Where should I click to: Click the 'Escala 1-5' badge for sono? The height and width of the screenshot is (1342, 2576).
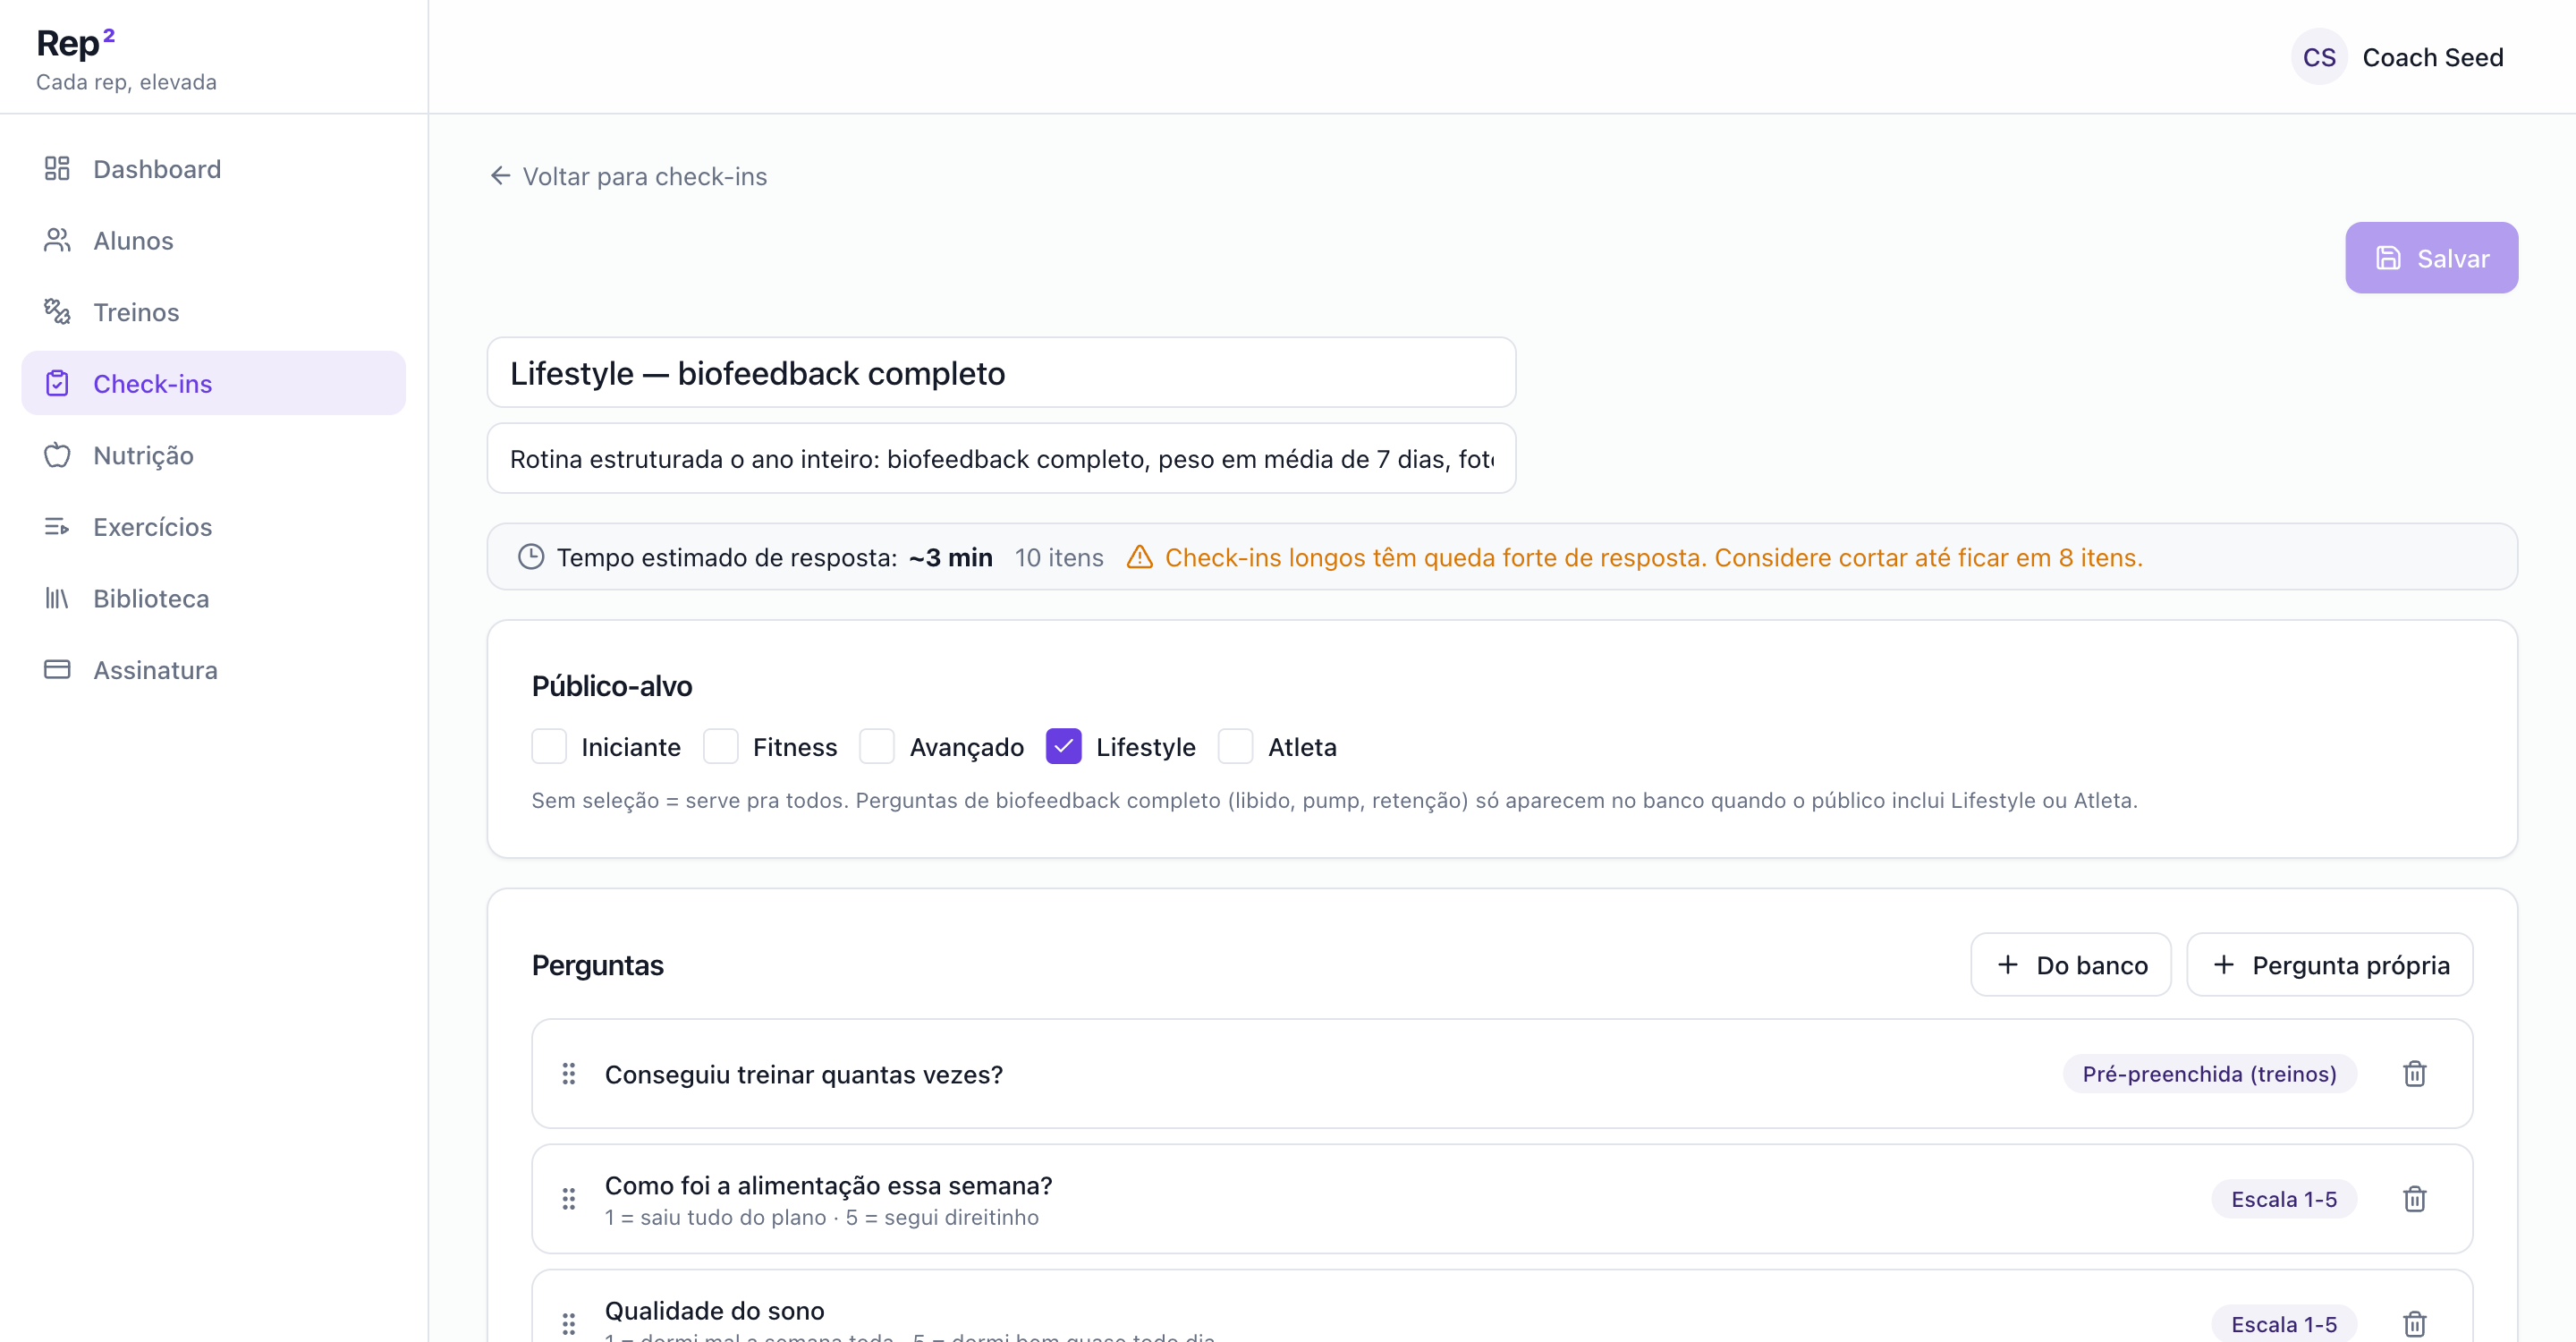(2284, 1323)
